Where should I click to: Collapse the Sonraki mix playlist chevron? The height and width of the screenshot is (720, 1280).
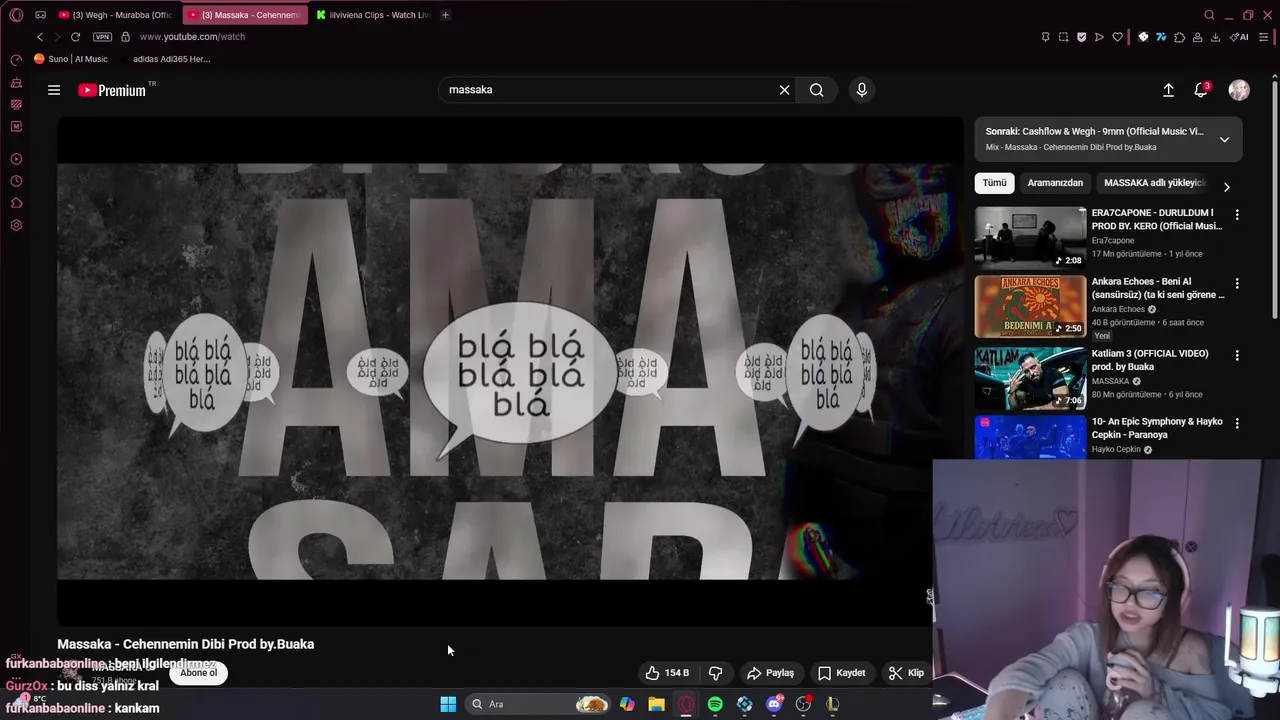1224,139
